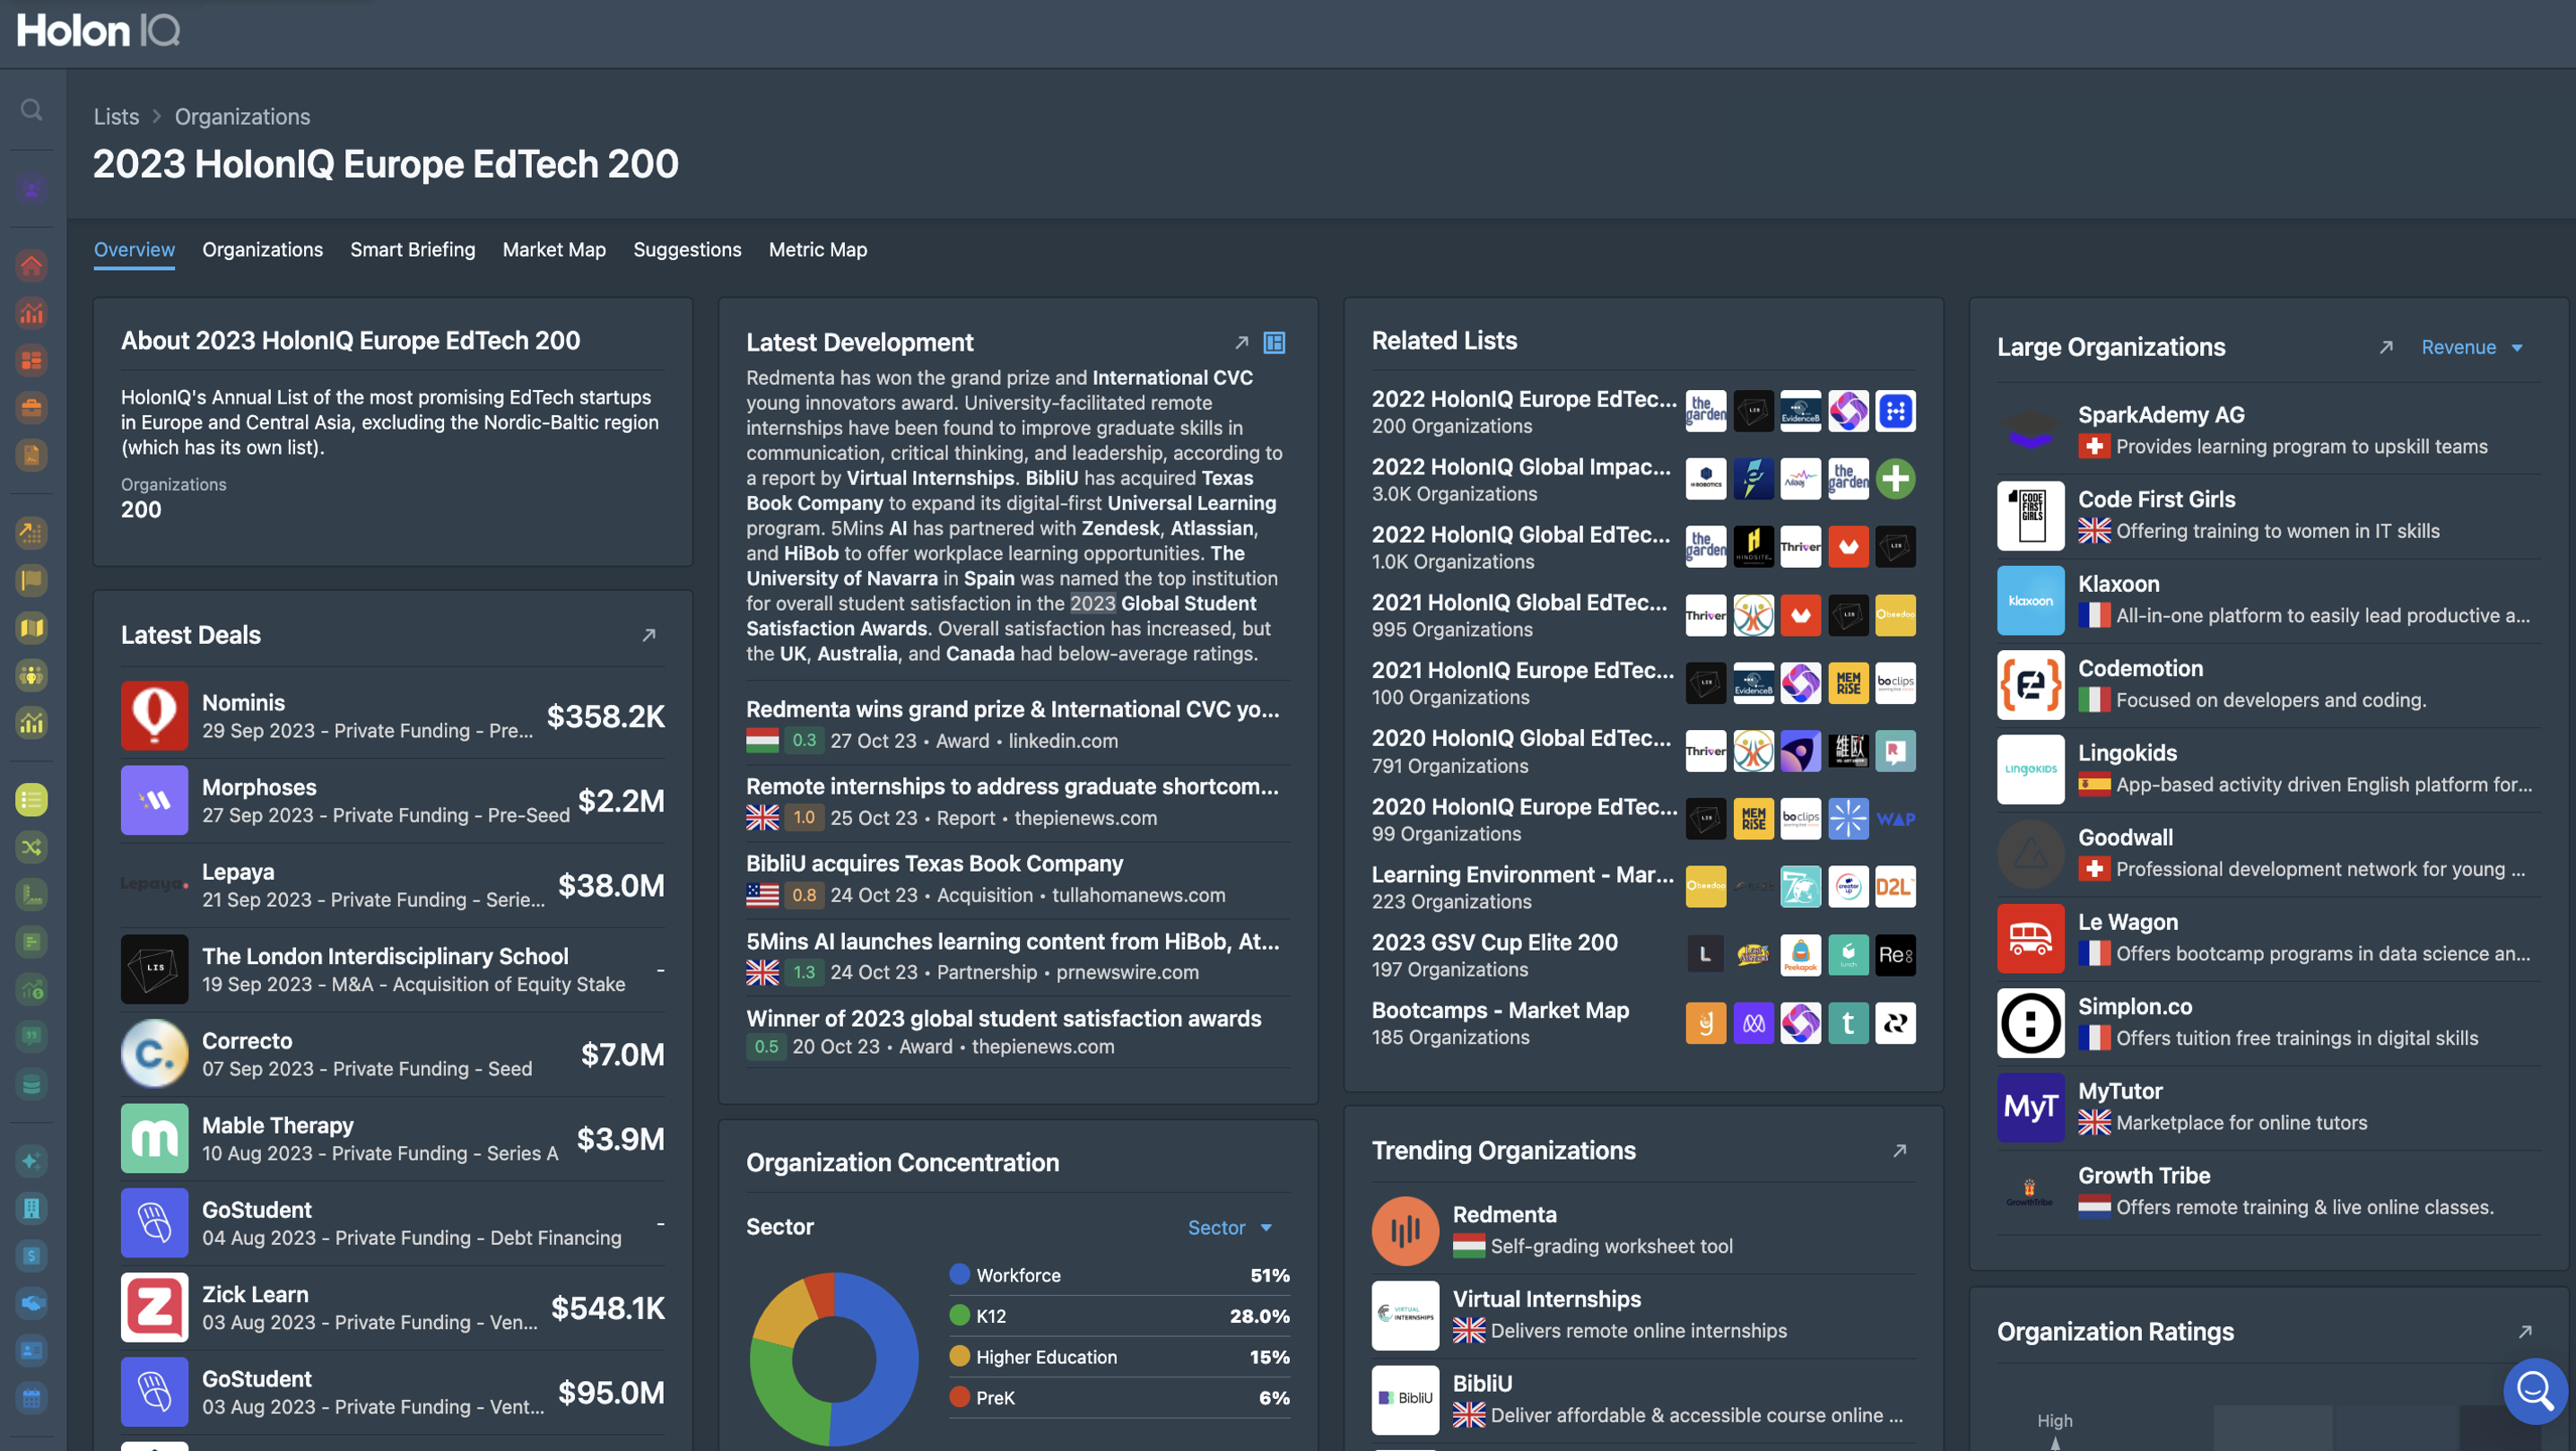Click the flag icon in the sidebar

click(31, 580)
